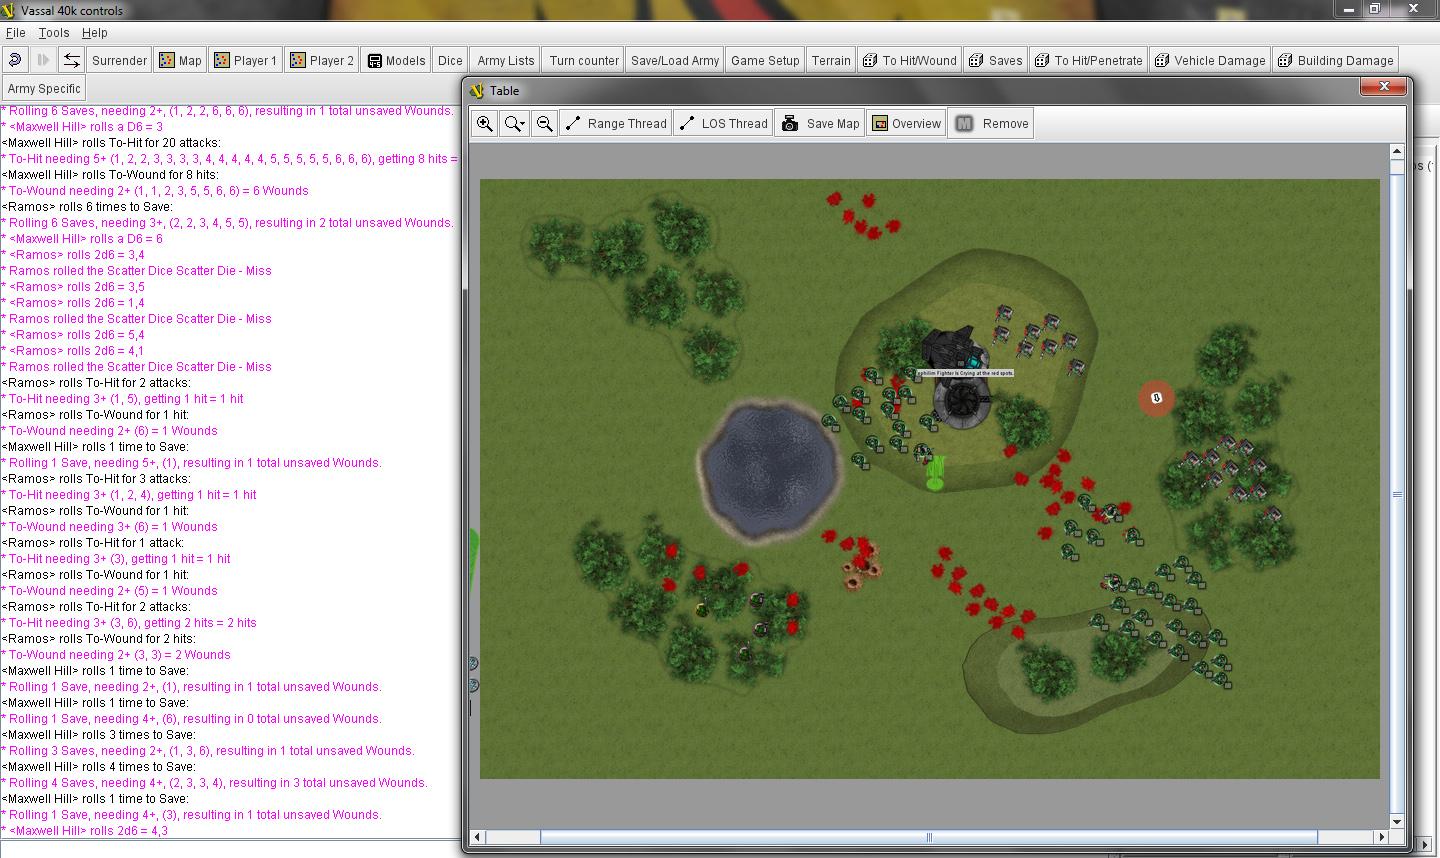Click the step forward log icon
Screen dimensions: 1440x858
[x=43, y=60]
